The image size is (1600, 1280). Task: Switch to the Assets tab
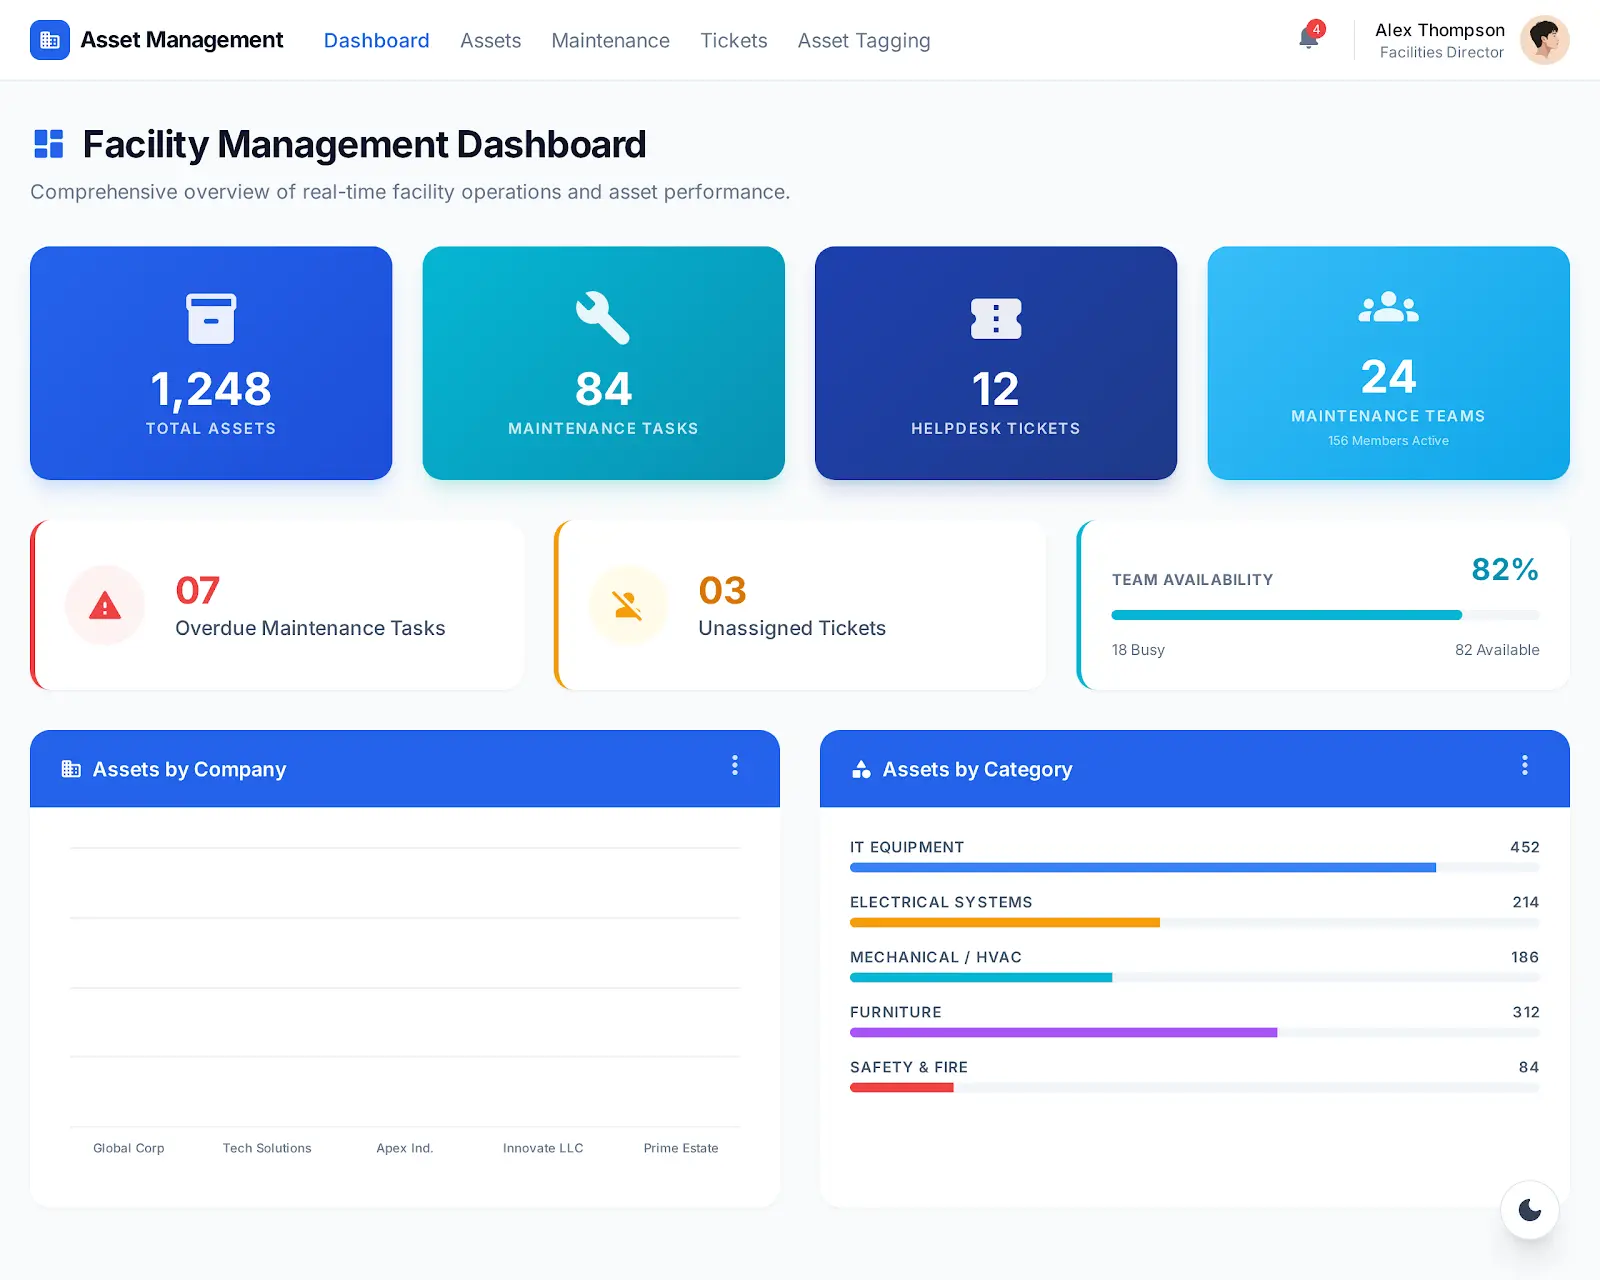point(490,41)
